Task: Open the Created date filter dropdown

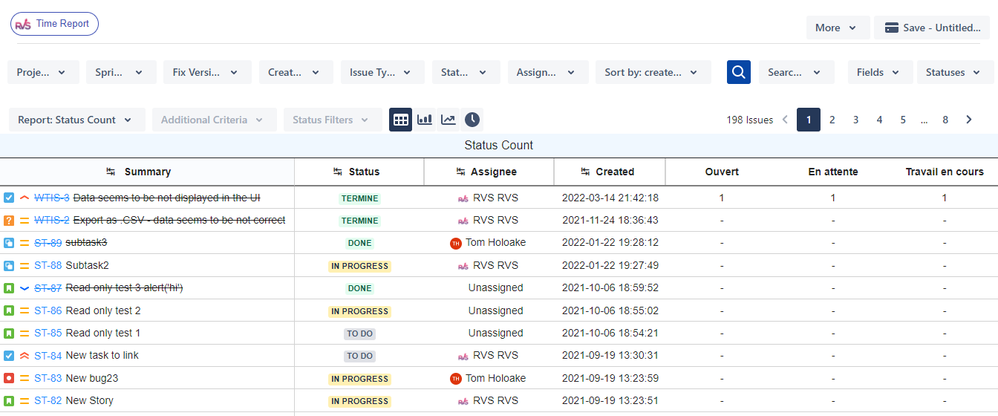Action: (296, 73)
